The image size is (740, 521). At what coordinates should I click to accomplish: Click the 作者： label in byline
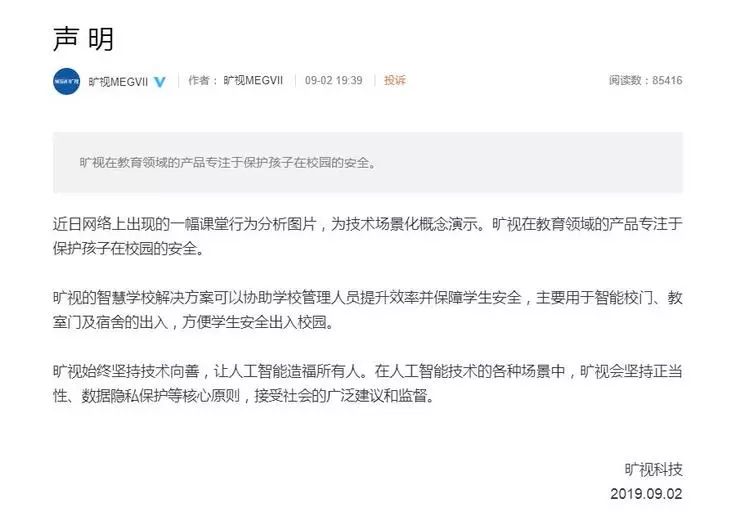pos(203,81)
